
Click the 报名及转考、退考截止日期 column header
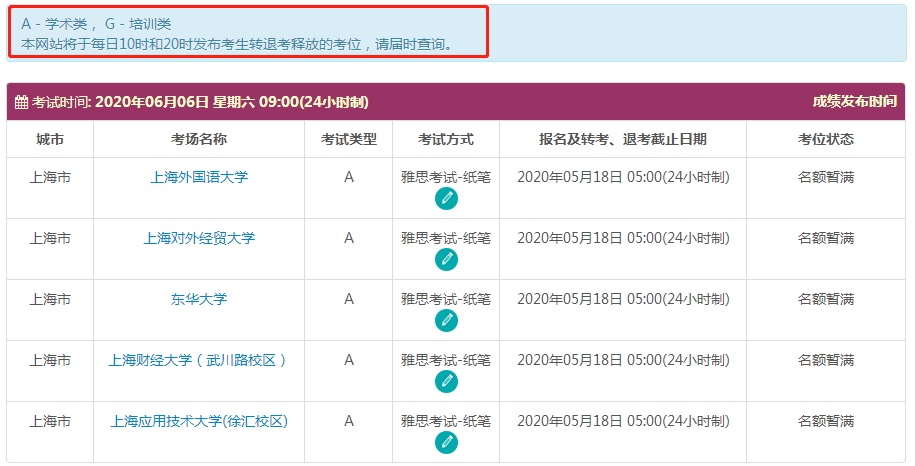623,139
